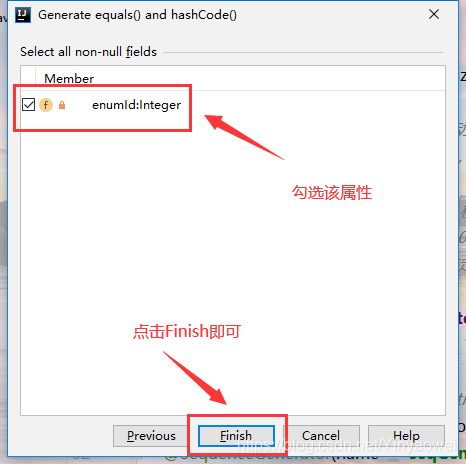
Task: Click Finish to generate the methods
Action: pos(236,436)
